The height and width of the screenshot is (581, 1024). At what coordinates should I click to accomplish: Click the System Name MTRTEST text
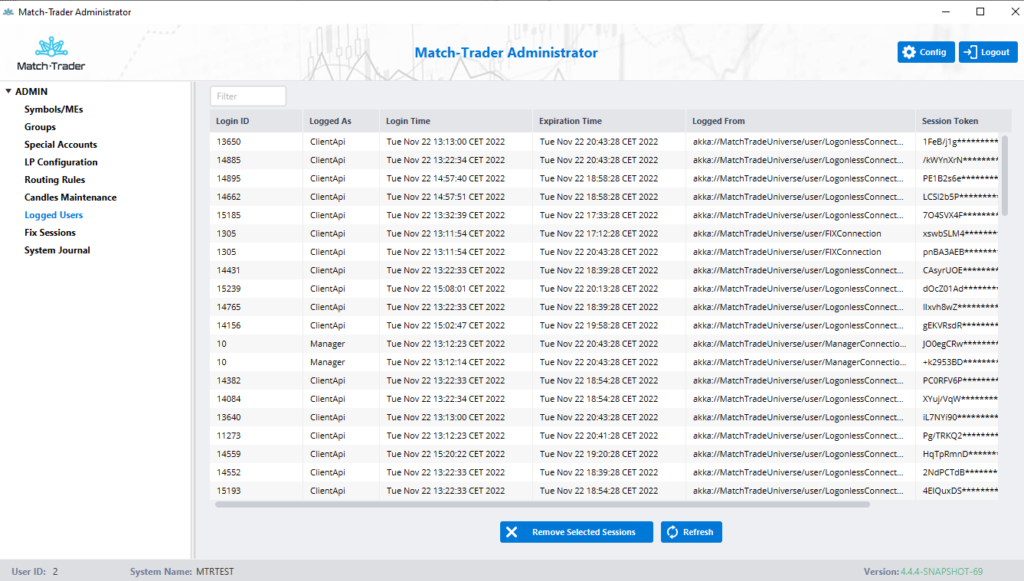pos(182,571)
